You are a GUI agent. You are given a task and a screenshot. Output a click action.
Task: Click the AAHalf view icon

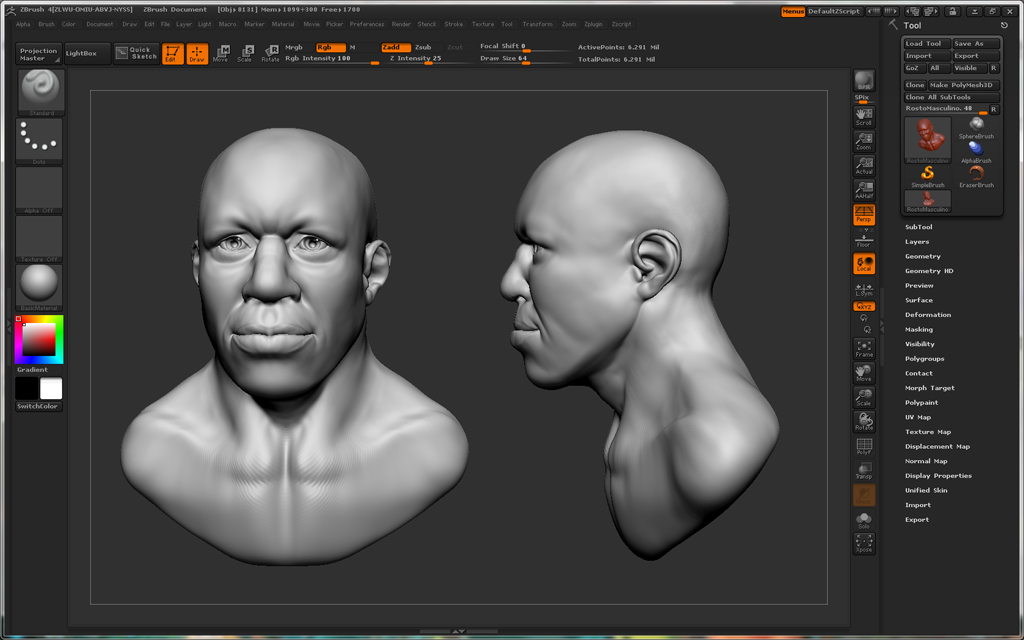click(x=864, y=190)
